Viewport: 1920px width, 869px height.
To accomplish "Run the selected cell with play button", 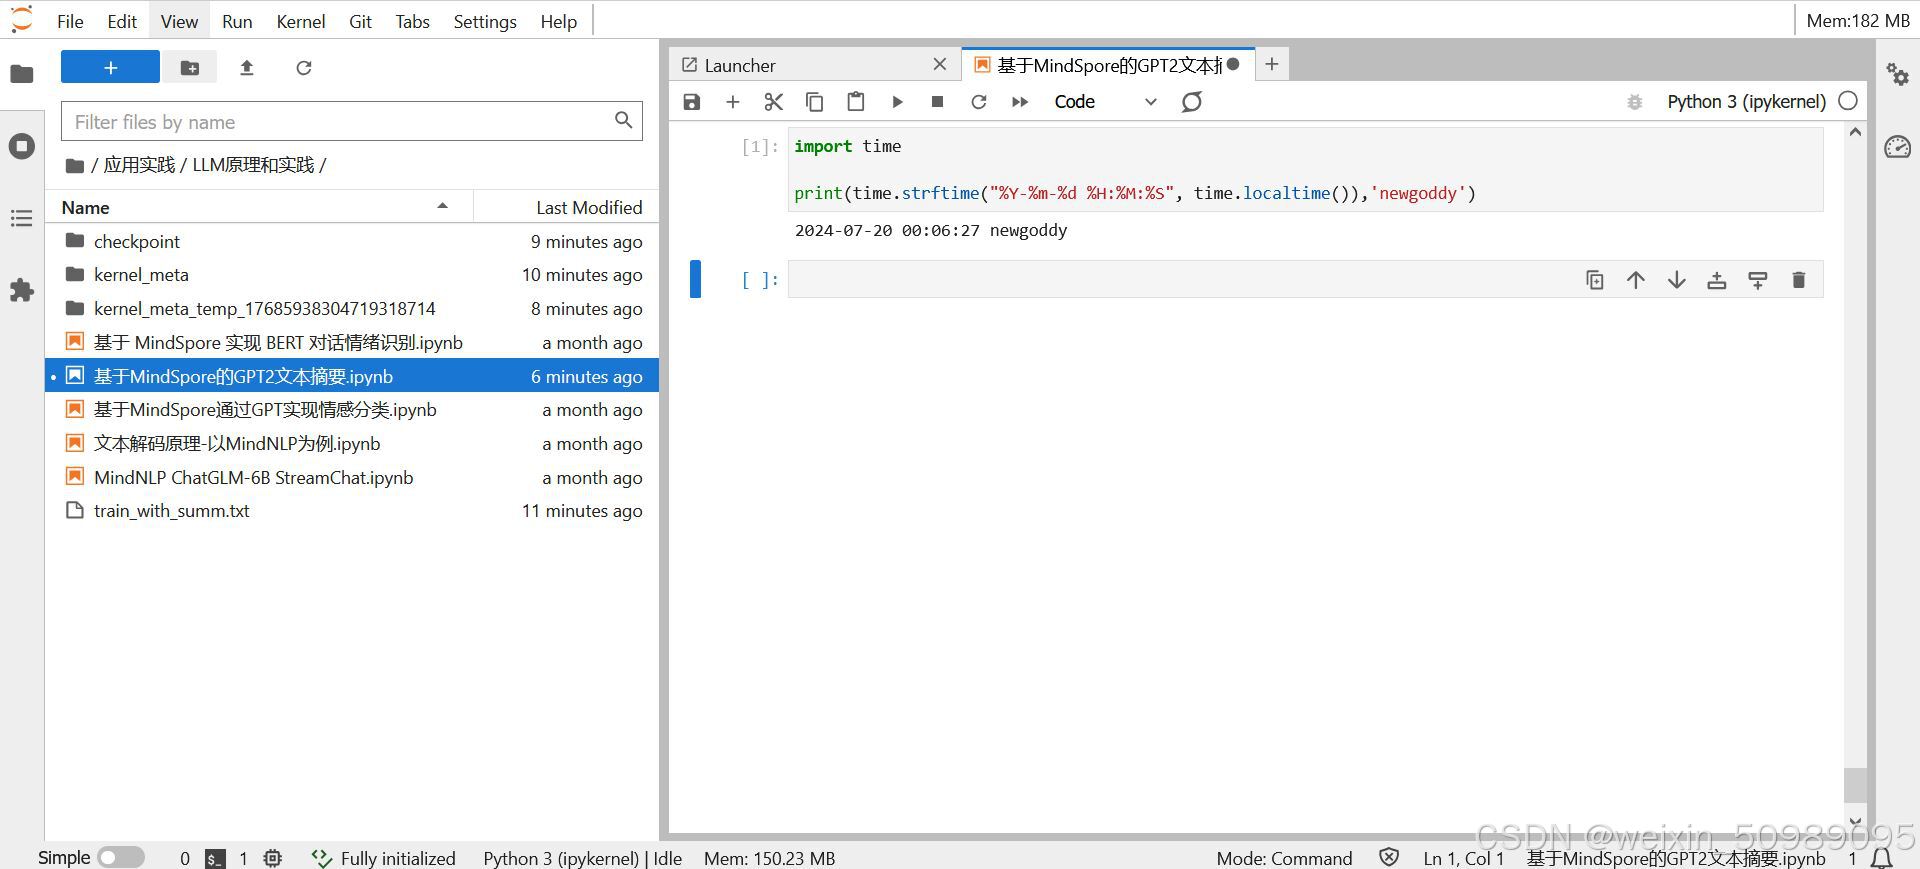I will [897, 102].
